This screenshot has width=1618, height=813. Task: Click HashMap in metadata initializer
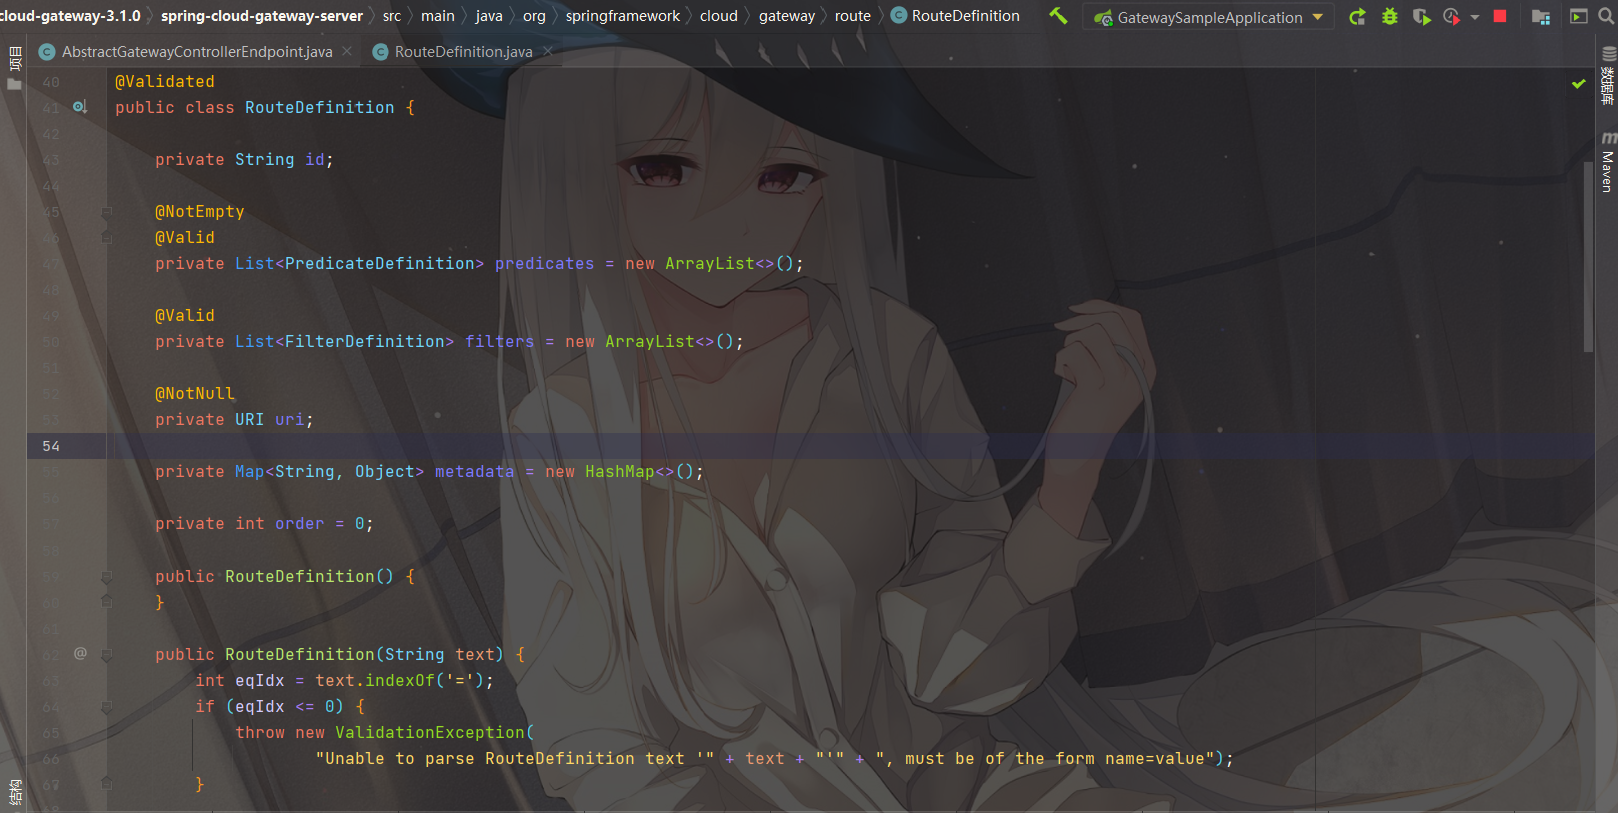tap(620, 472)
